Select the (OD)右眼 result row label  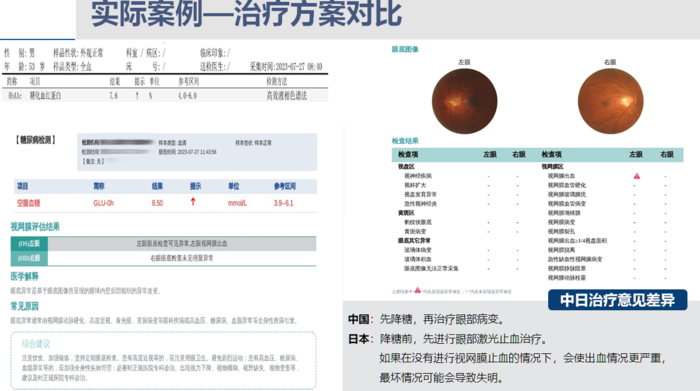pos(29,258)
